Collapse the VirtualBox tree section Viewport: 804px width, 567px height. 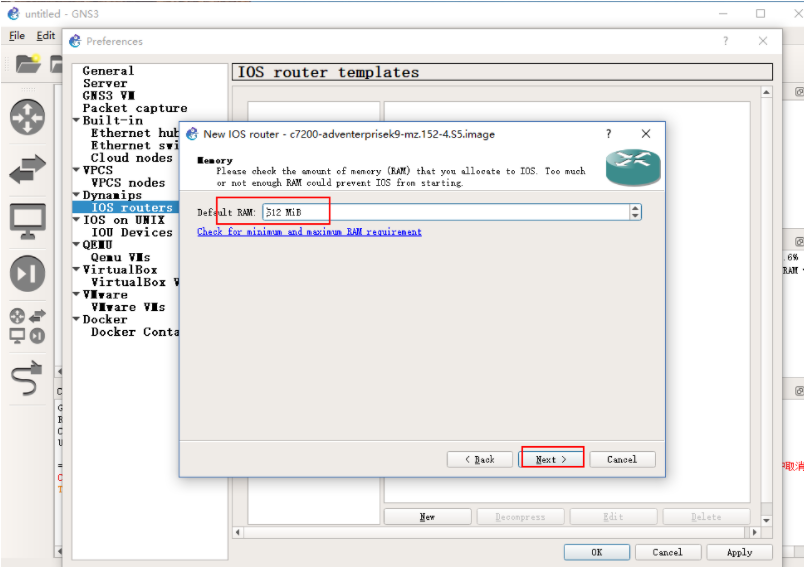tap(76, 269)
